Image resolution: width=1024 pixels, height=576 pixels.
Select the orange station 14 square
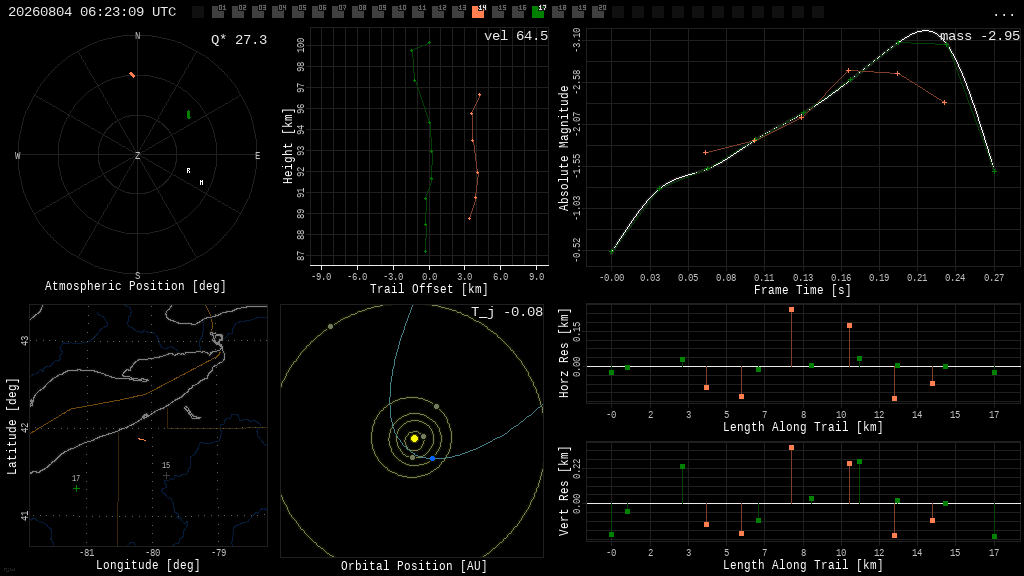[x=478, y=12]
